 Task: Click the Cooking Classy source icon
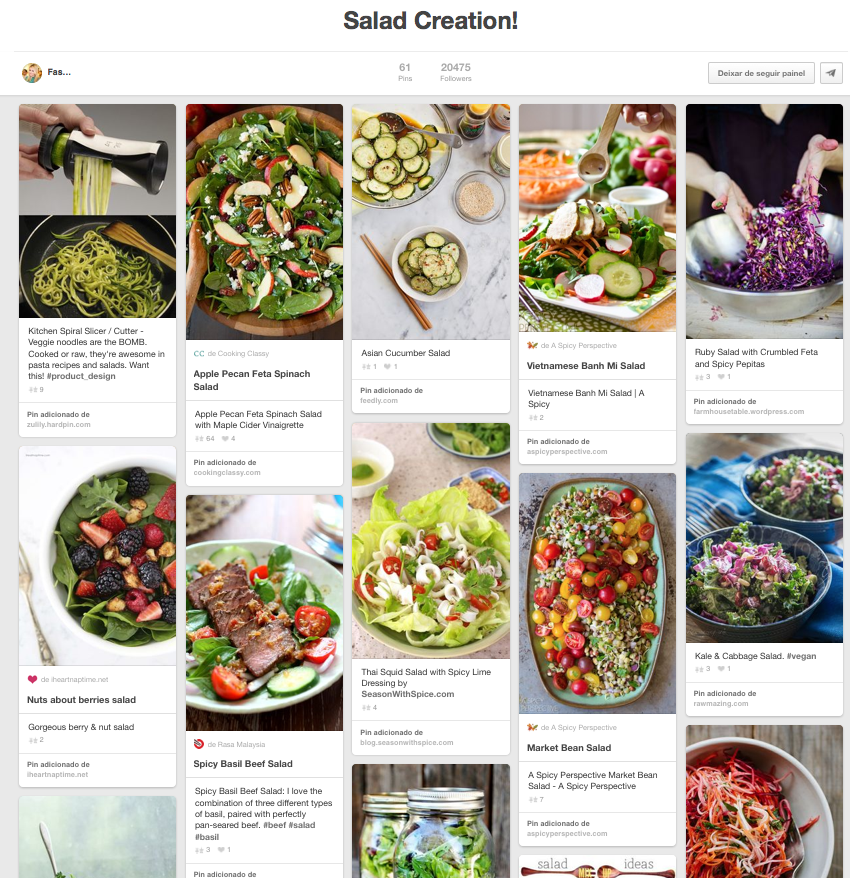click(199, 353)
